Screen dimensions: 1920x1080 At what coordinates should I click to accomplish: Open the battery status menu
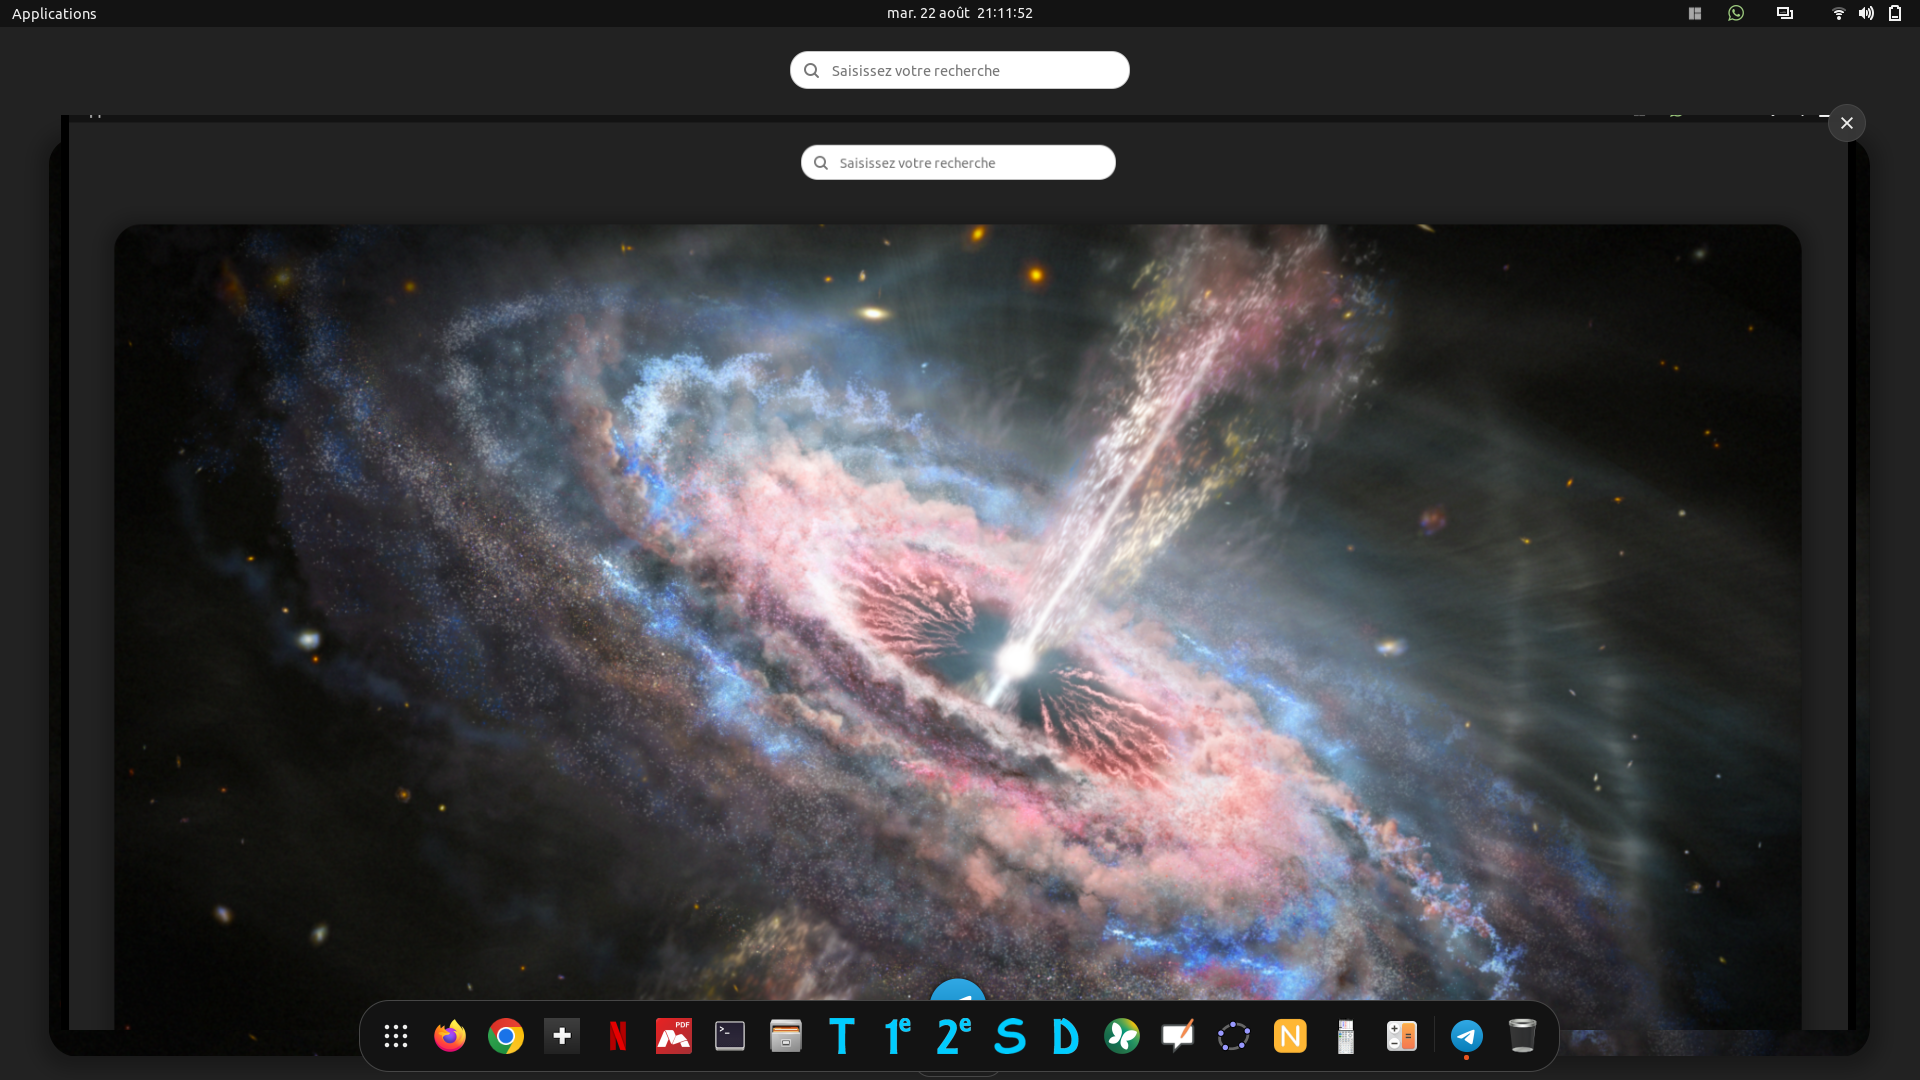coord(1895,13)
